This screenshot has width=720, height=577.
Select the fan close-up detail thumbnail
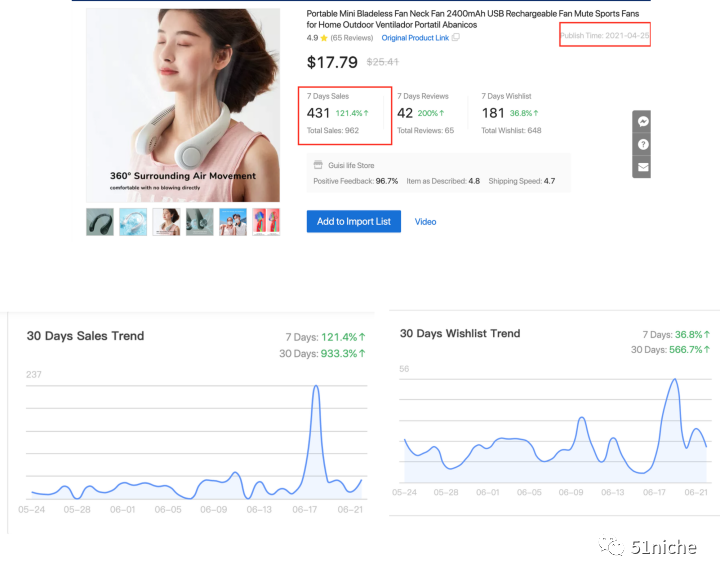[200, 222]
